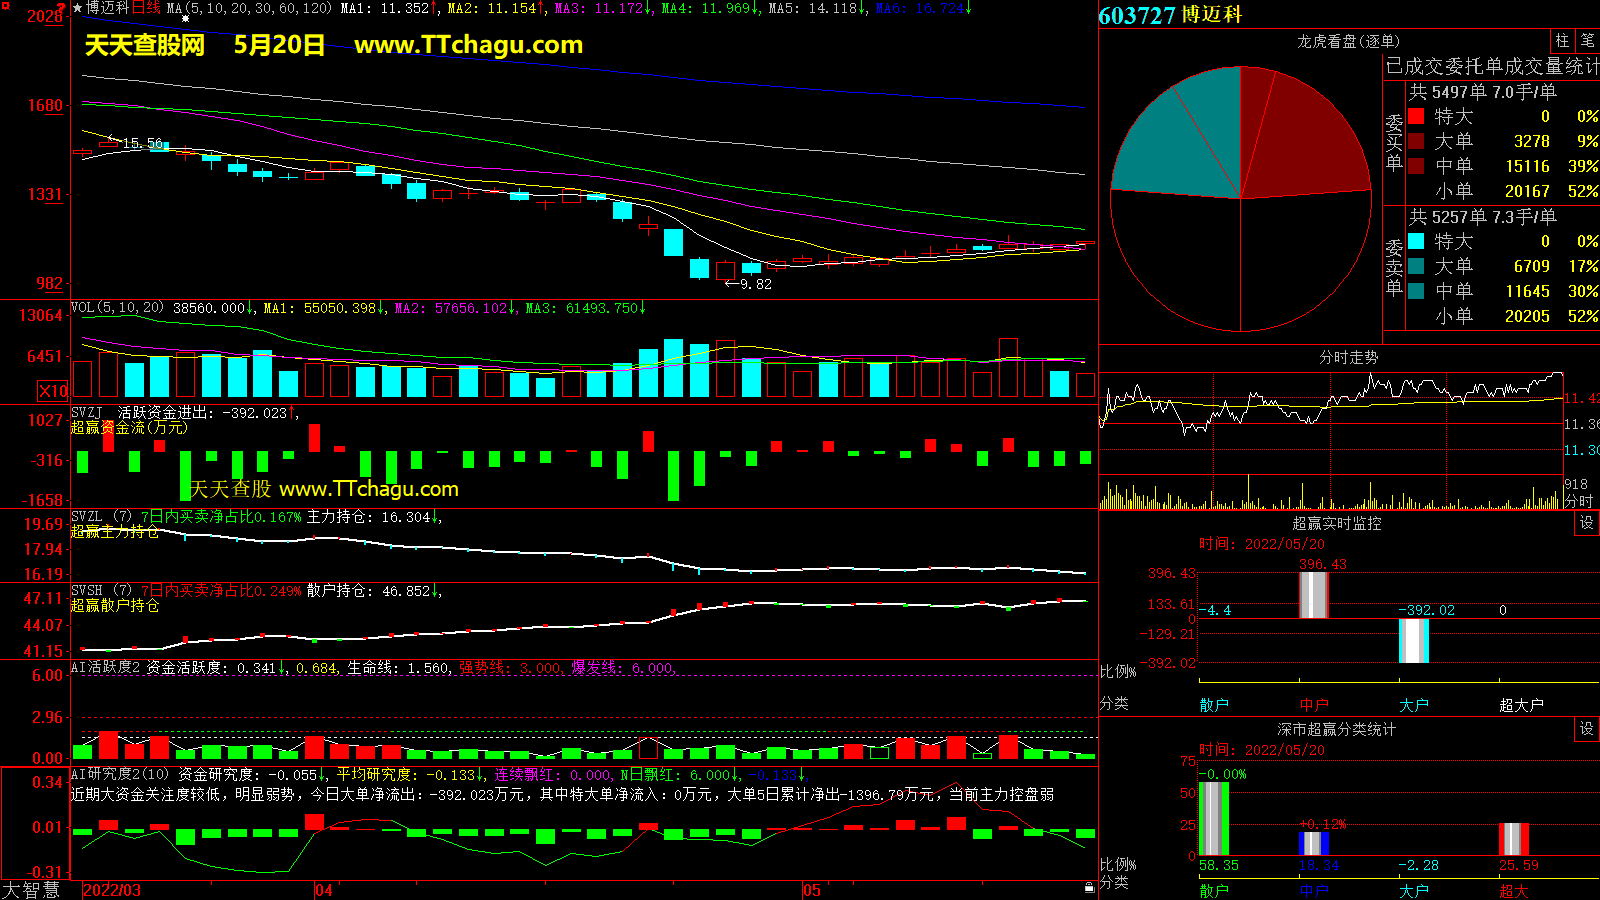Open 设 settings for 深市超赢分类统计
The image size is (1600, 900).
tap(1587, 729)
